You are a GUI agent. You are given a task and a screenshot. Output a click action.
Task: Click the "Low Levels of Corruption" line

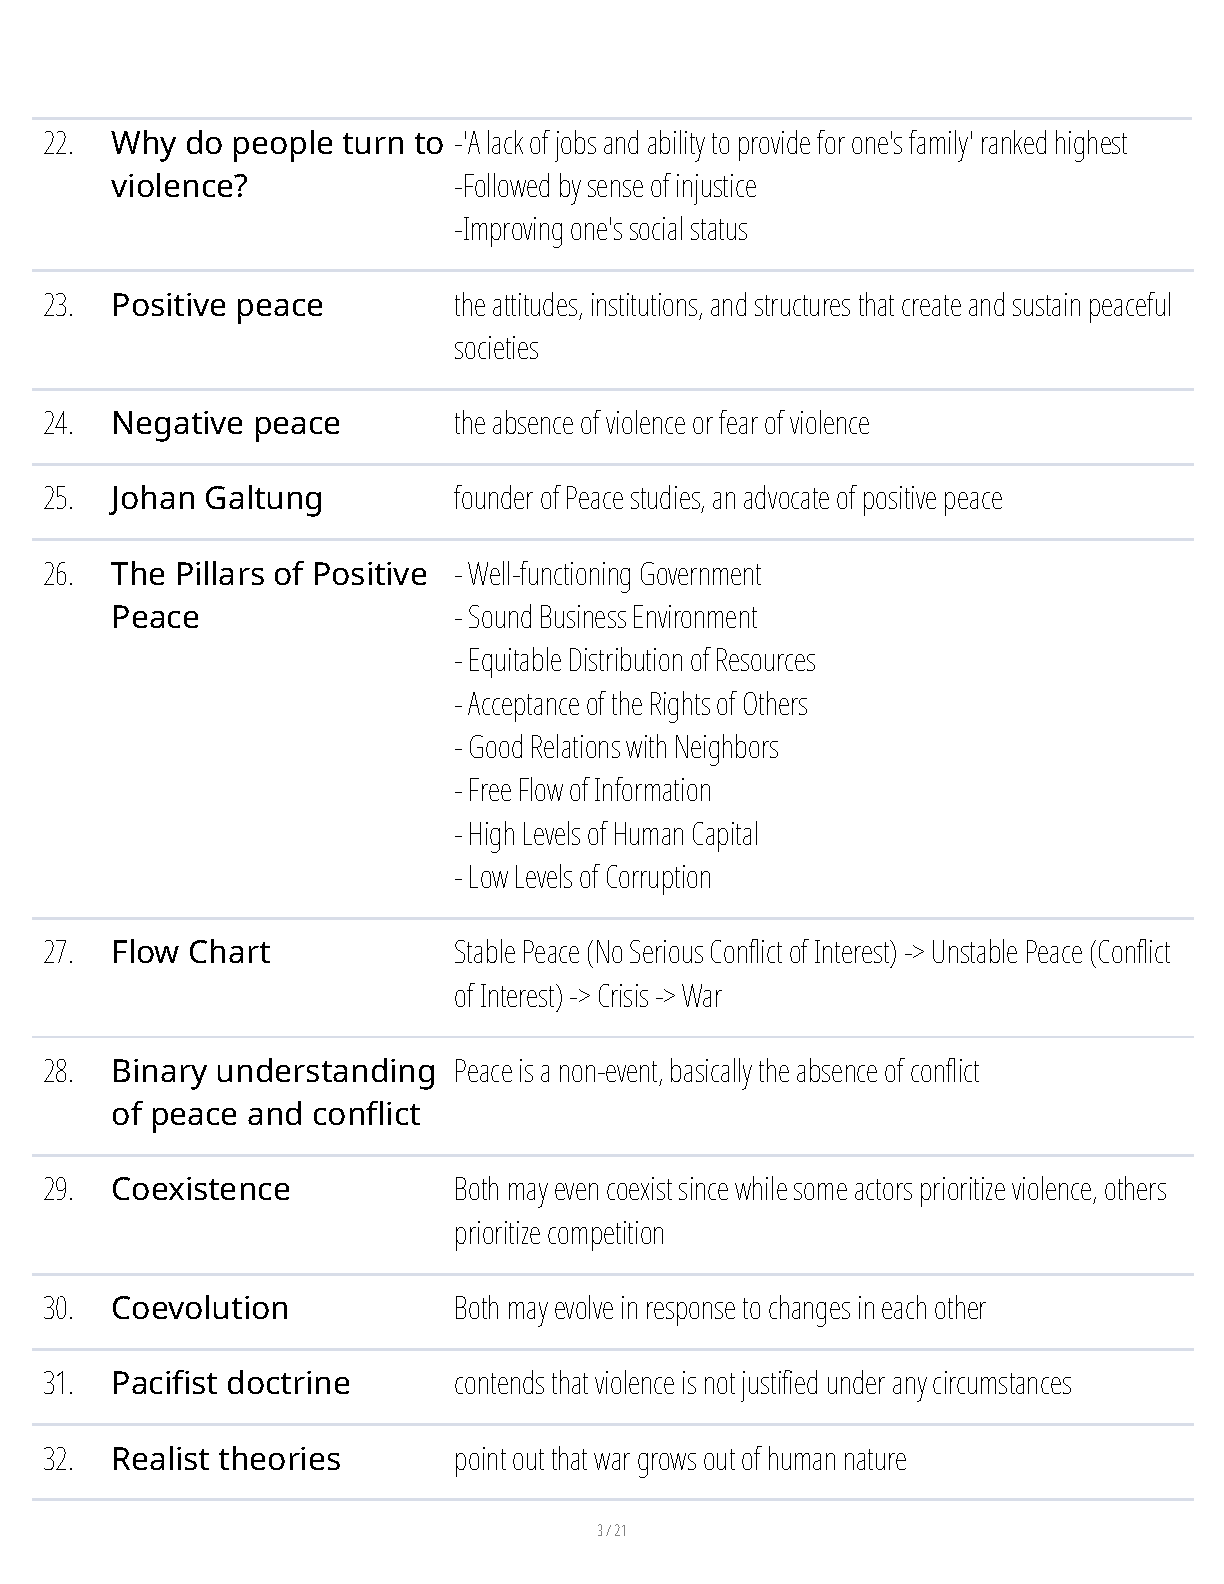click(x=583, y=878)
